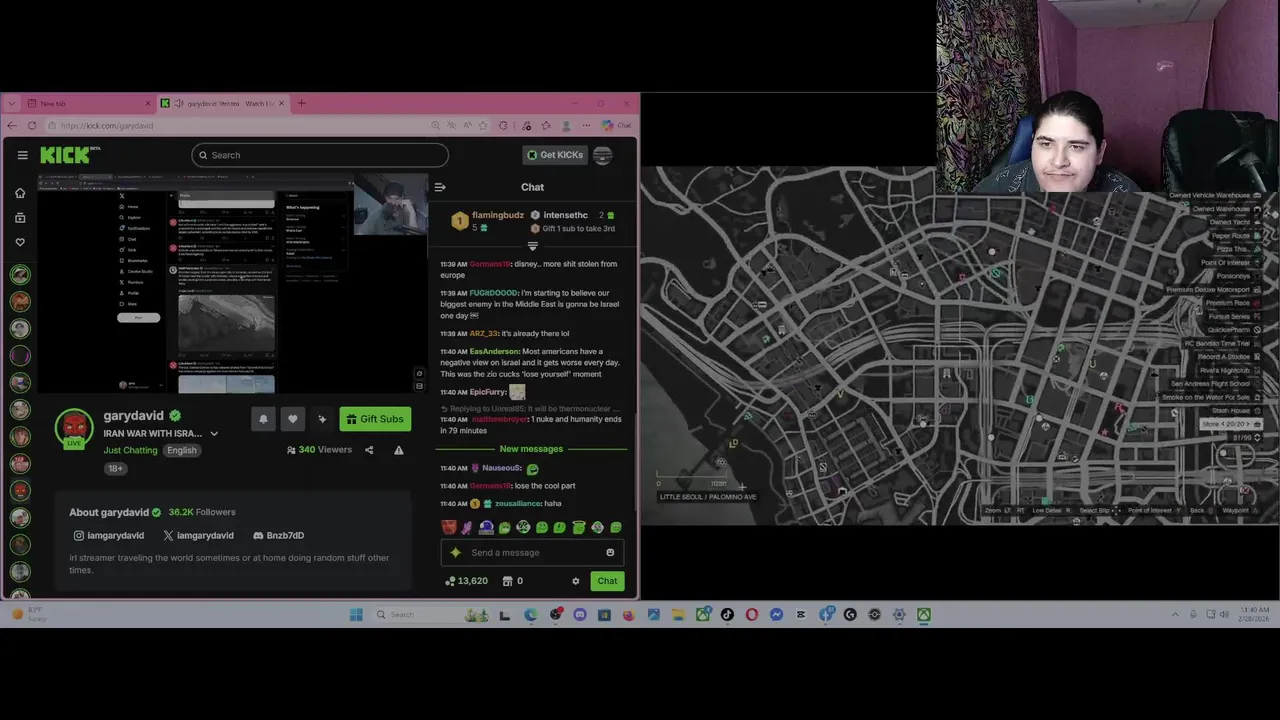This screenshot has height=720, width=1280.
Task: Click the browser back arrow
Action: coord(11,125)
